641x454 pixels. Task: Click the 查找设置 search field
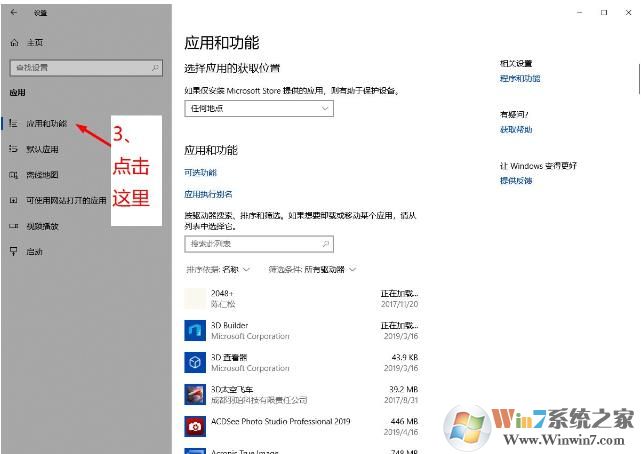click(x=86, y=68)
